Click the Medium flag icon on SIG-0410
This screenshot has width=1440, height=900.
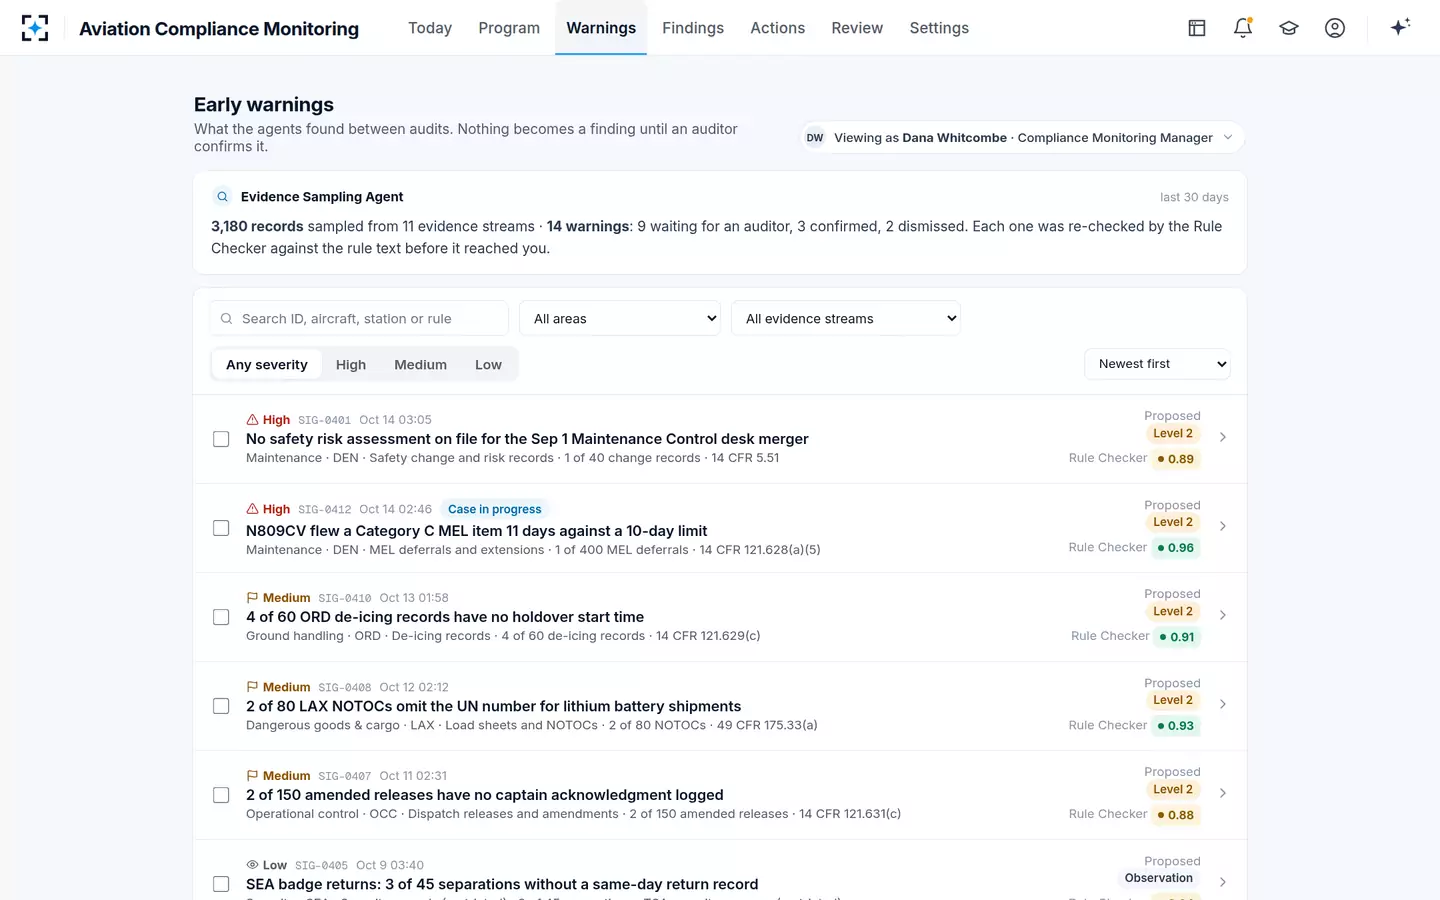click(252, 598)
